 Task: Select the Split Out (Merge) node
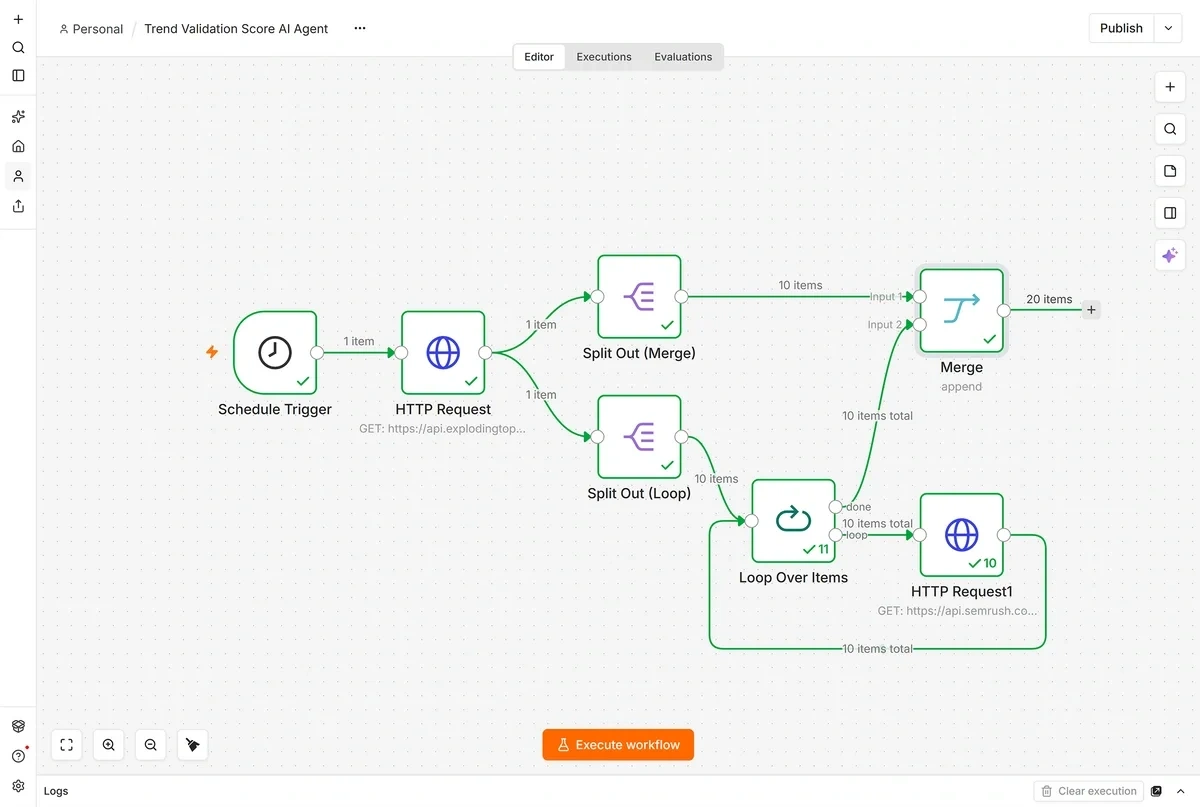[639, 296]
